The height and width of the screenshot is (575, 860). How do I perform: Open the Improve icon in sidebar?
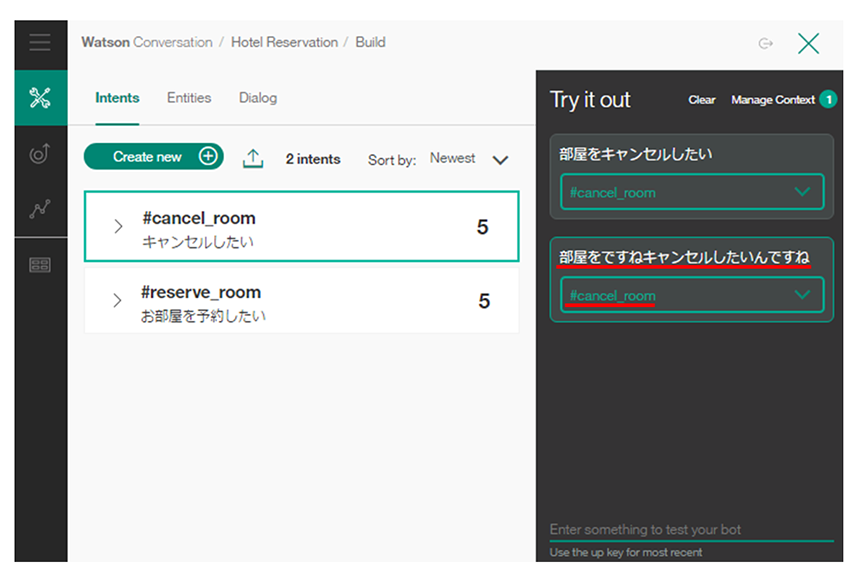(39, 154)
